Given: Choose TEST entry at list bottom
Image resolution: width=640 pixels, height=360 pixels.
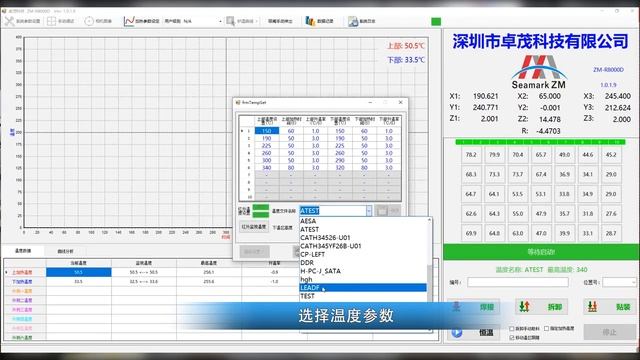Looking at the screenshot, I should click(x=363, y=296).
